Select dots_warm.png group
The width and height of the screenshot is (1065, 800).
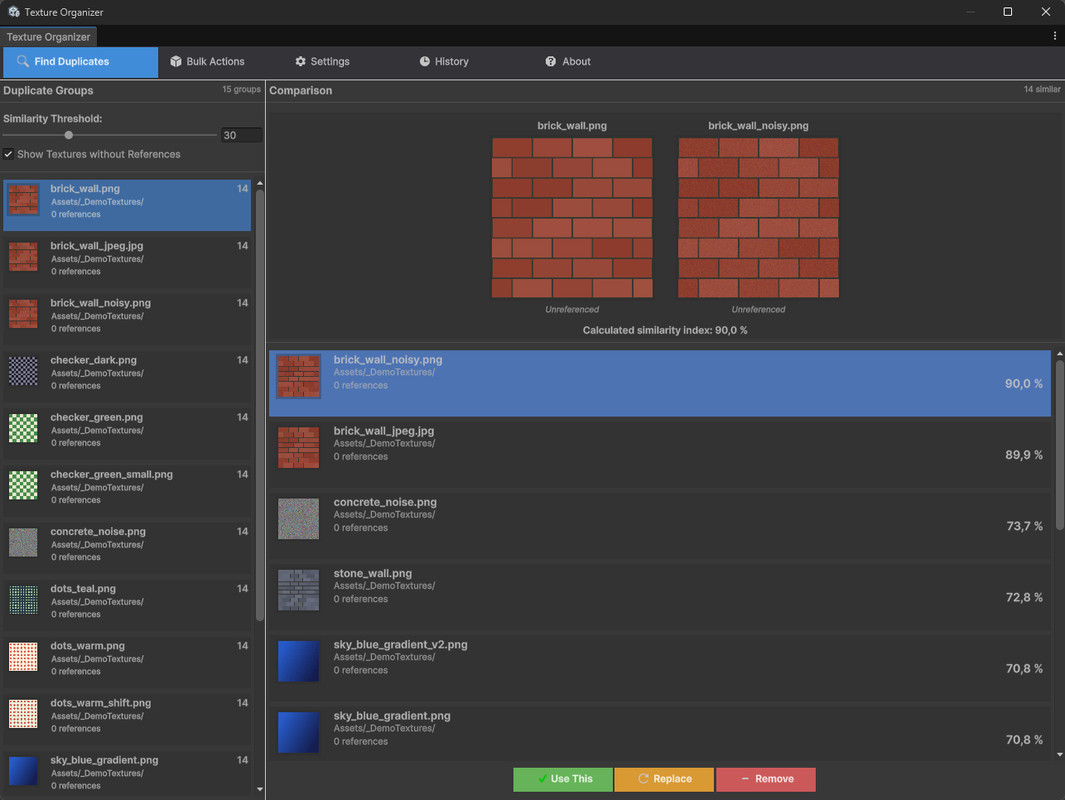click(x=127, y=661)
